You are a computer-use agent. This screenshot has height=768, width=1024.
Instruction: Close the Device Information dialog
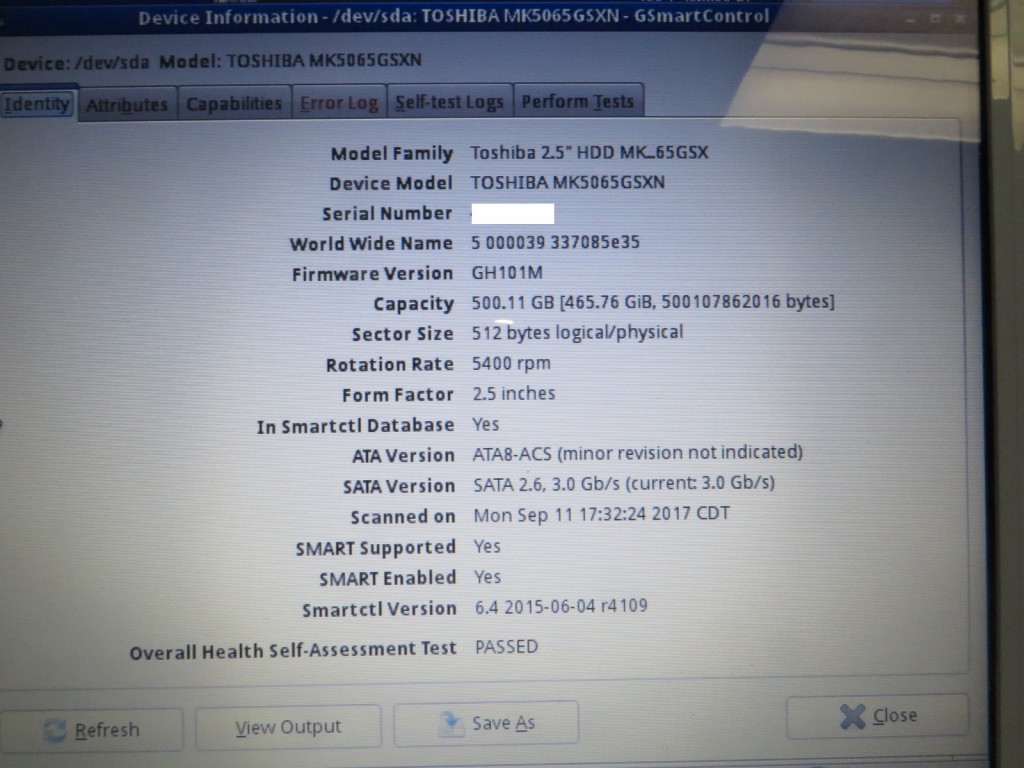coord(877,716)
